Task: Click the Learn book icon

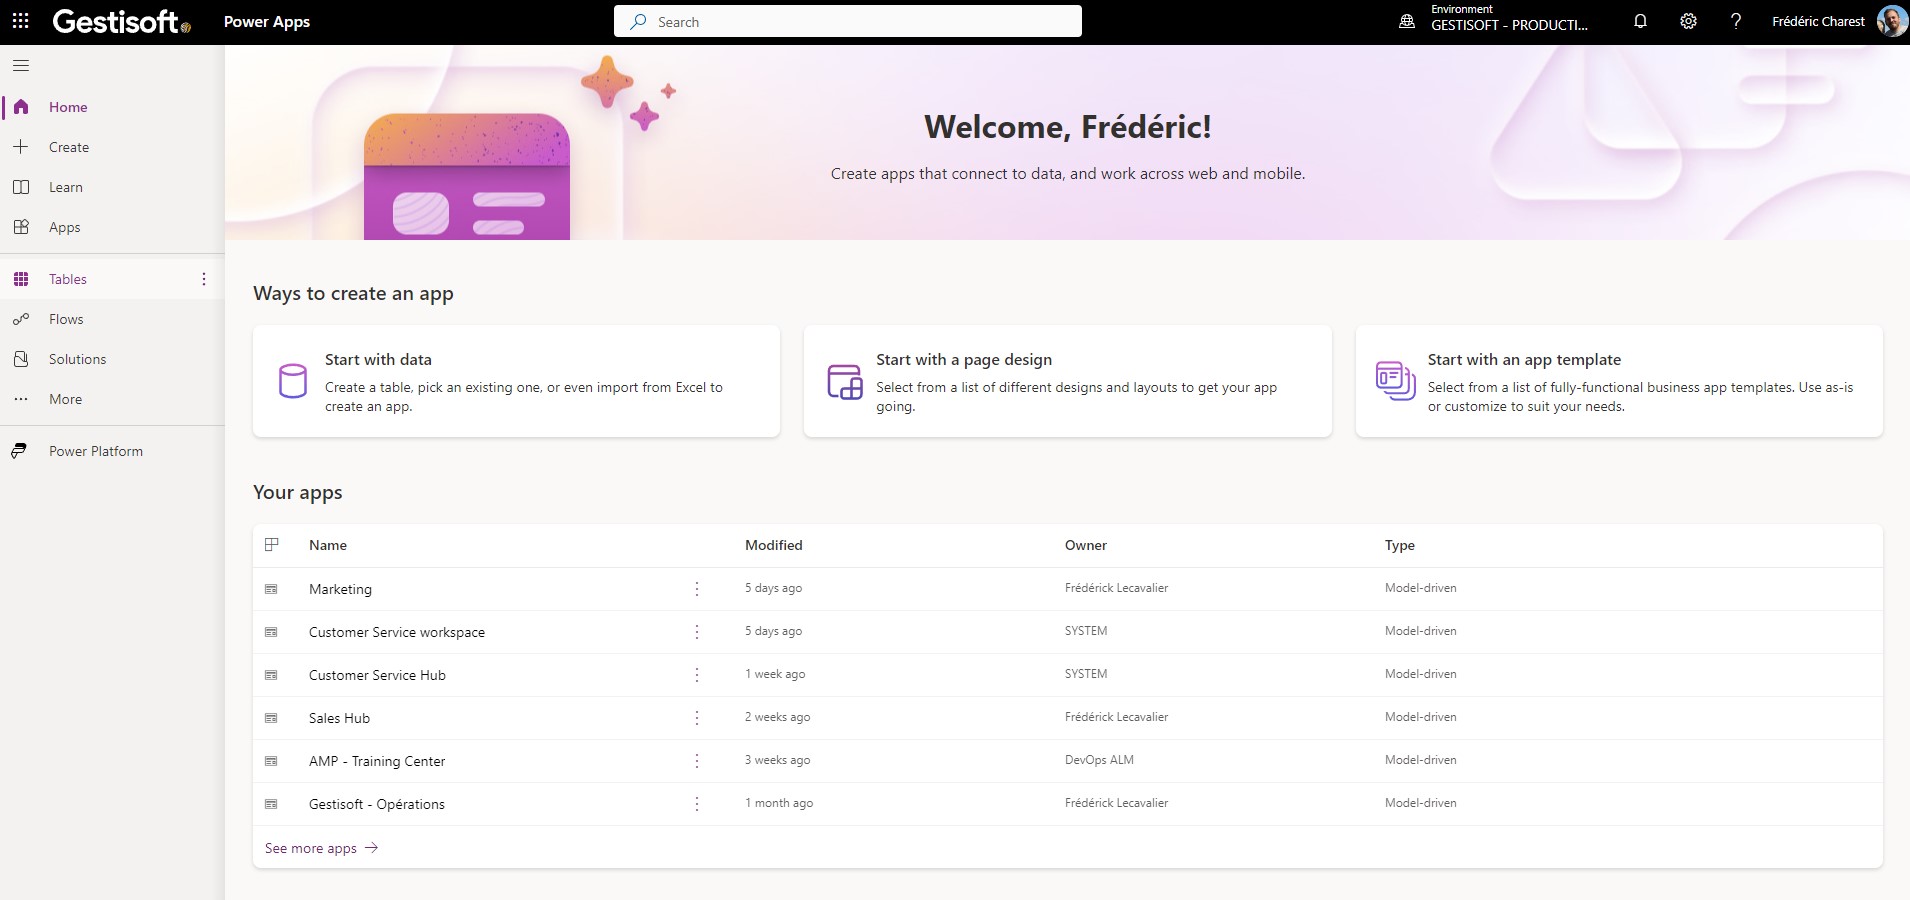Action: click(21, 187)
